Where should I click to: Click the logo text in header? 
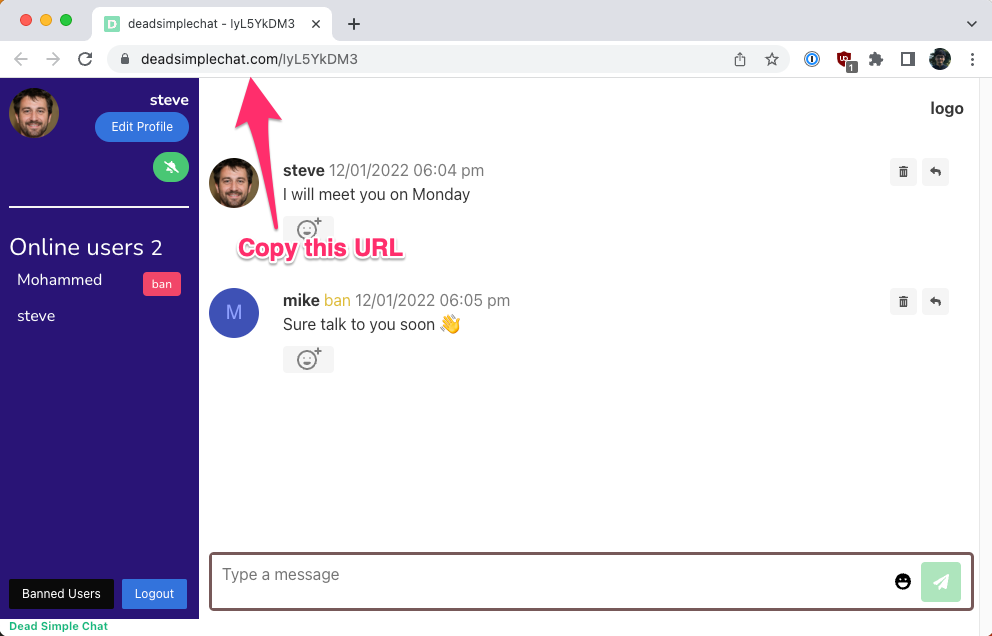tap(946, 108)
